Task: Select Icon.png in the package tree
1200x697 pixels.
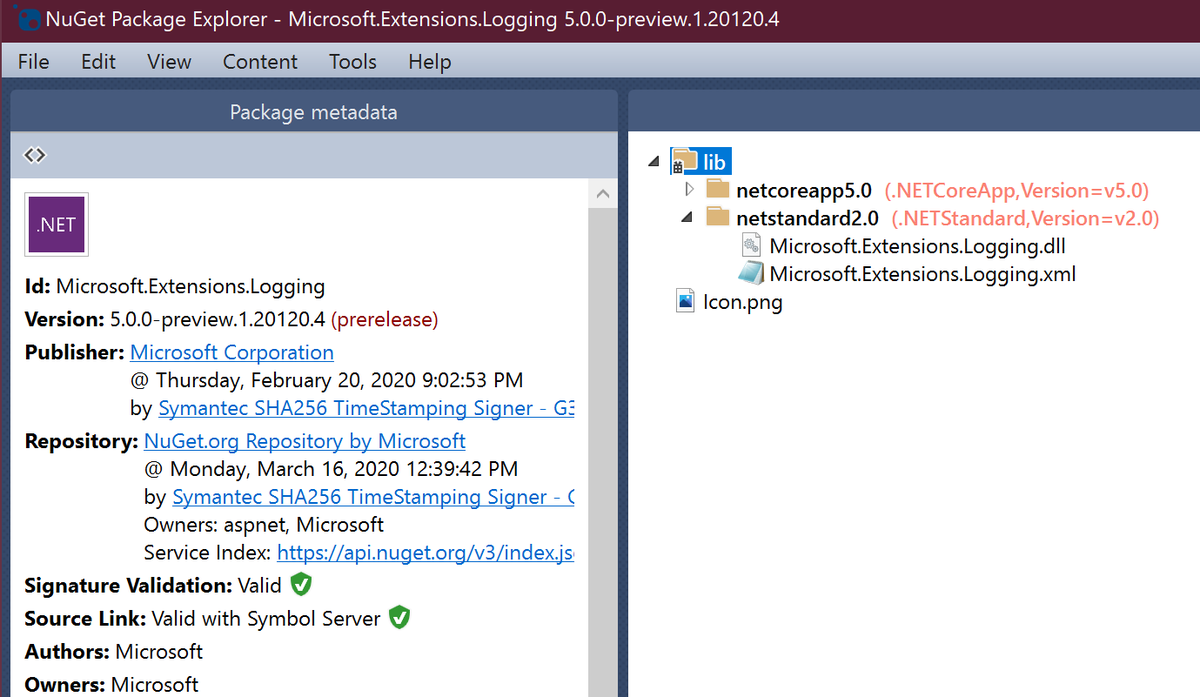Action: click(x=743, y=302)
